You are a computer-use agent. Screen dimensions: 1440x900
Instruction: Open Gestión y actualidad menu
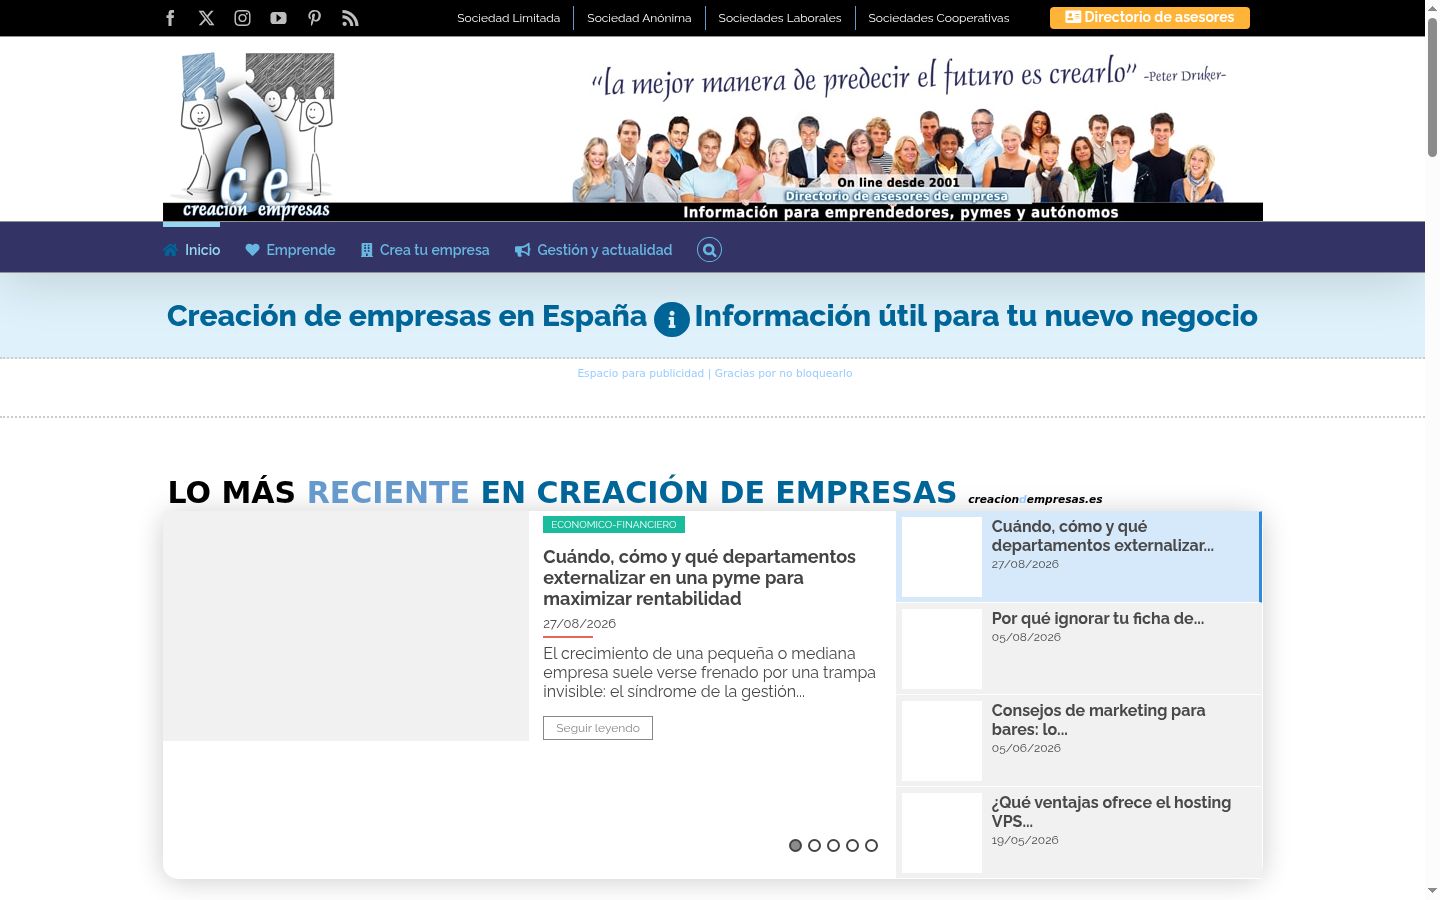click(593, 250)
